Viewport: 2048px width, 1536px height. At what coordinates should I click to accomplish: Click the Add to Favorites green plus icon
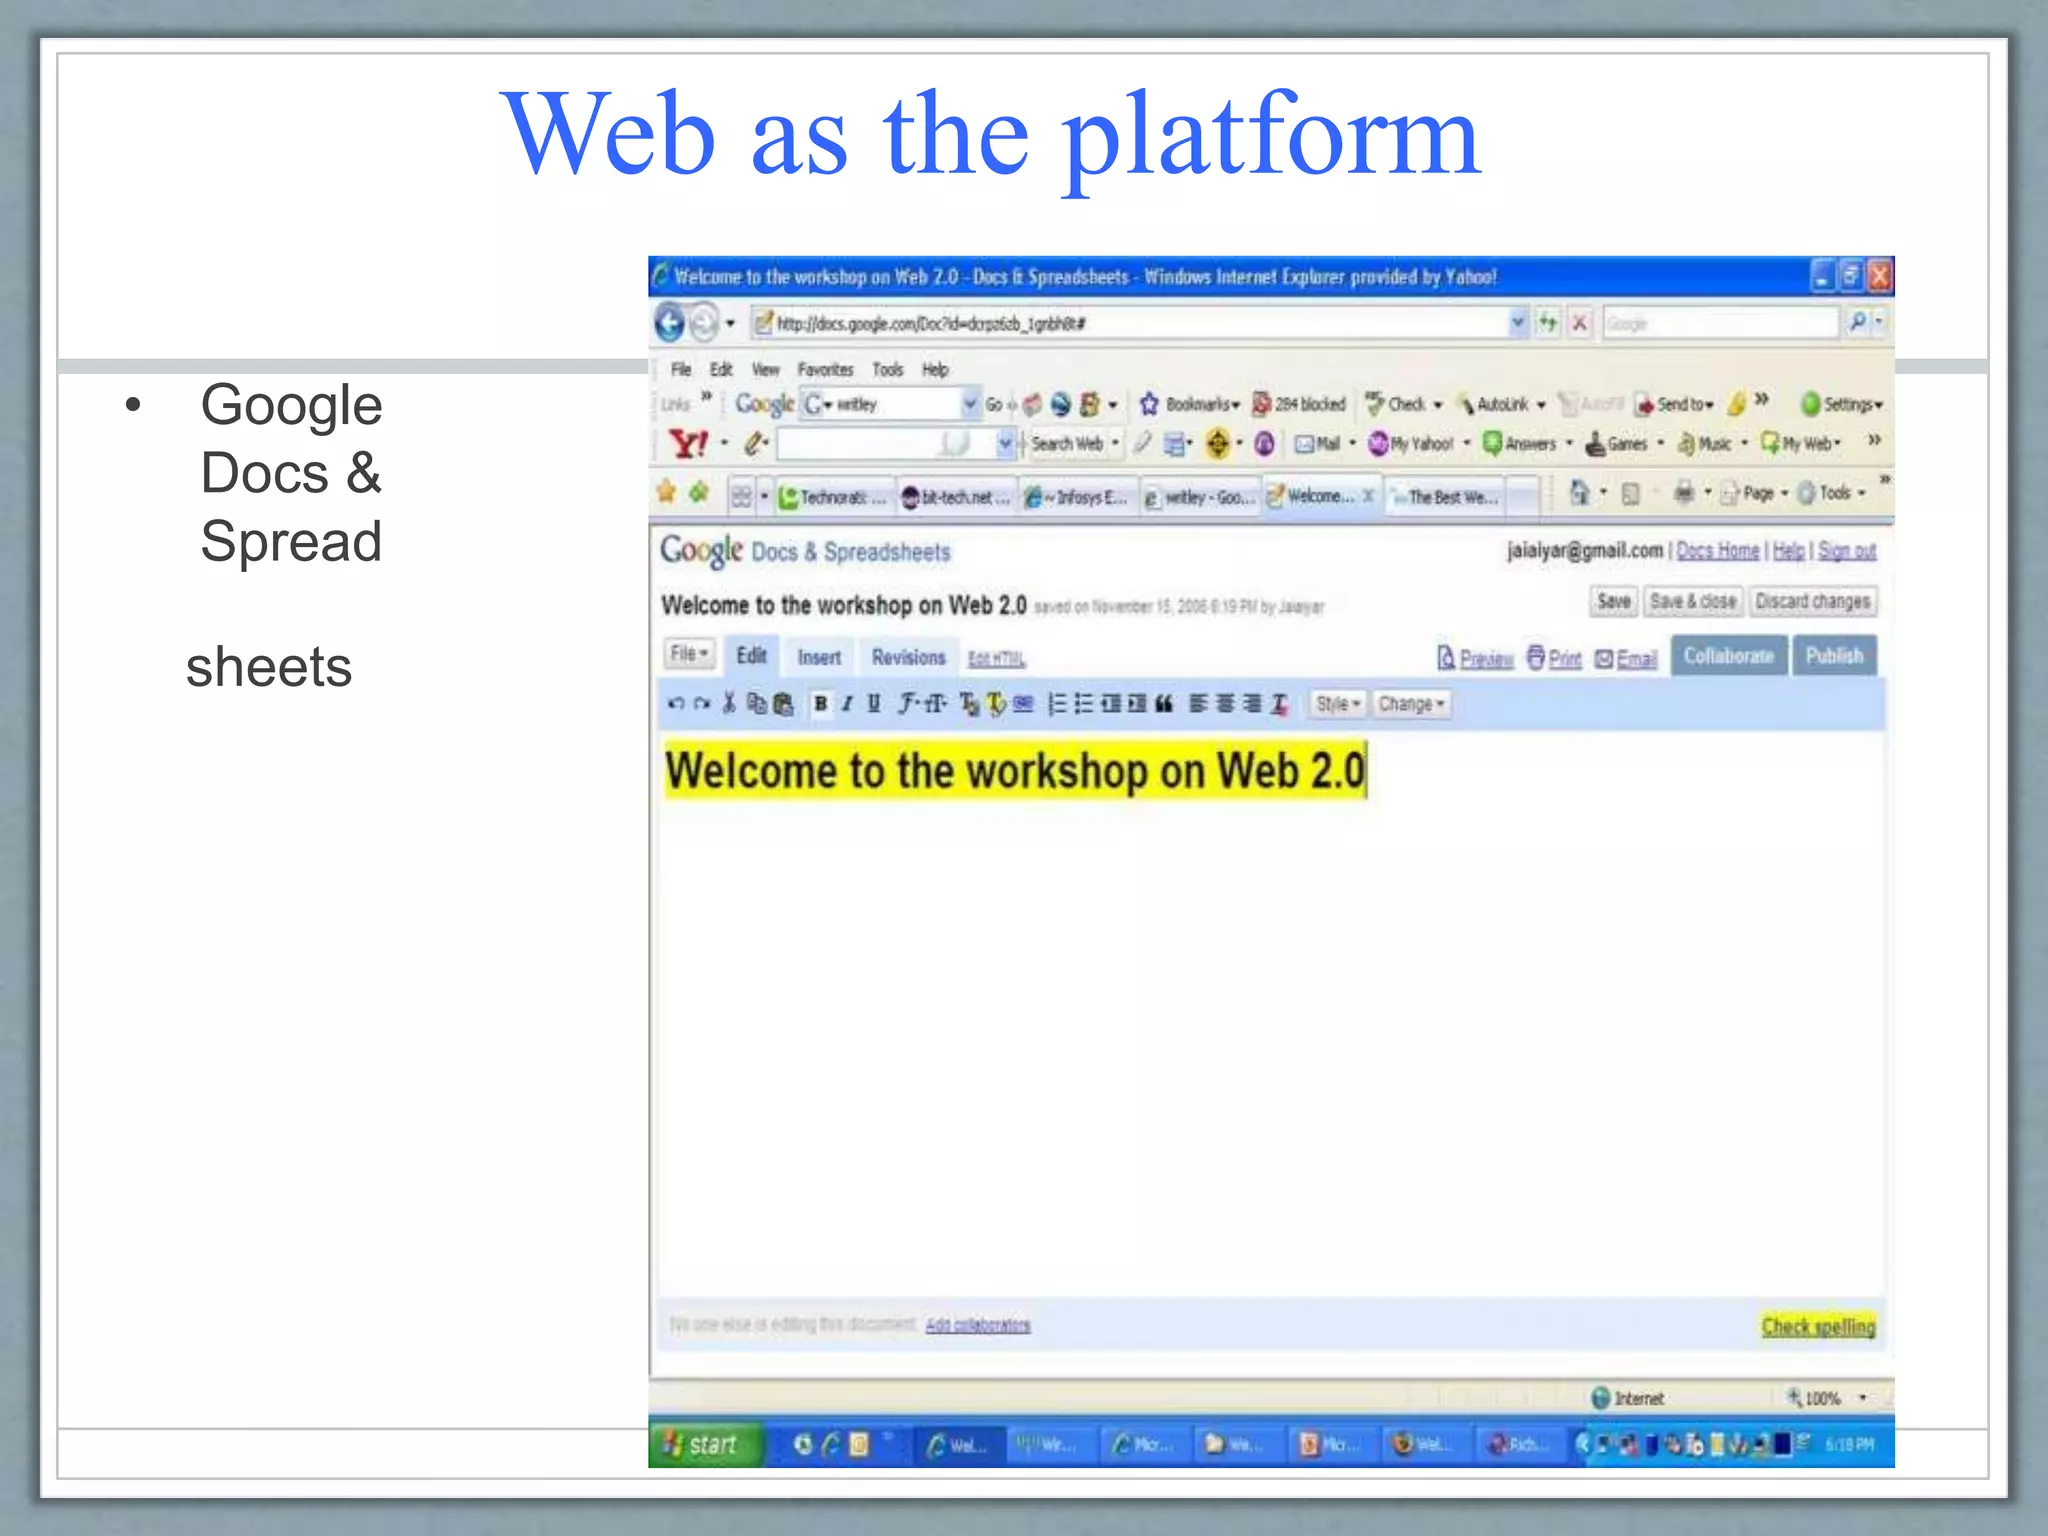[x=699, y=492]
